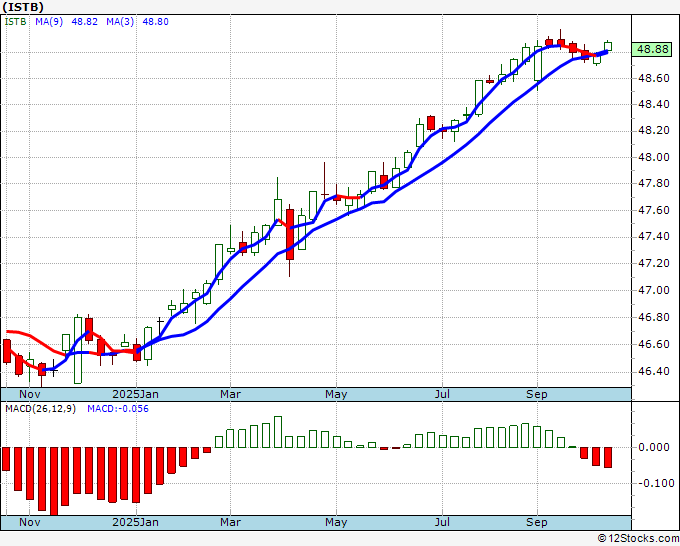Click the current price tag 48.88
Image resolution: width=680 pixels, height=546 pixels.
click(654, 49)
